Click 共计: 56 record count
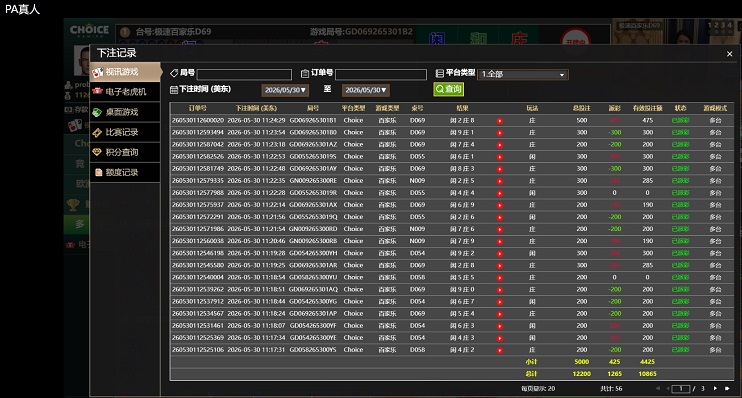The image size is (742, 398). pyautogui.click(x=611, y=389)
